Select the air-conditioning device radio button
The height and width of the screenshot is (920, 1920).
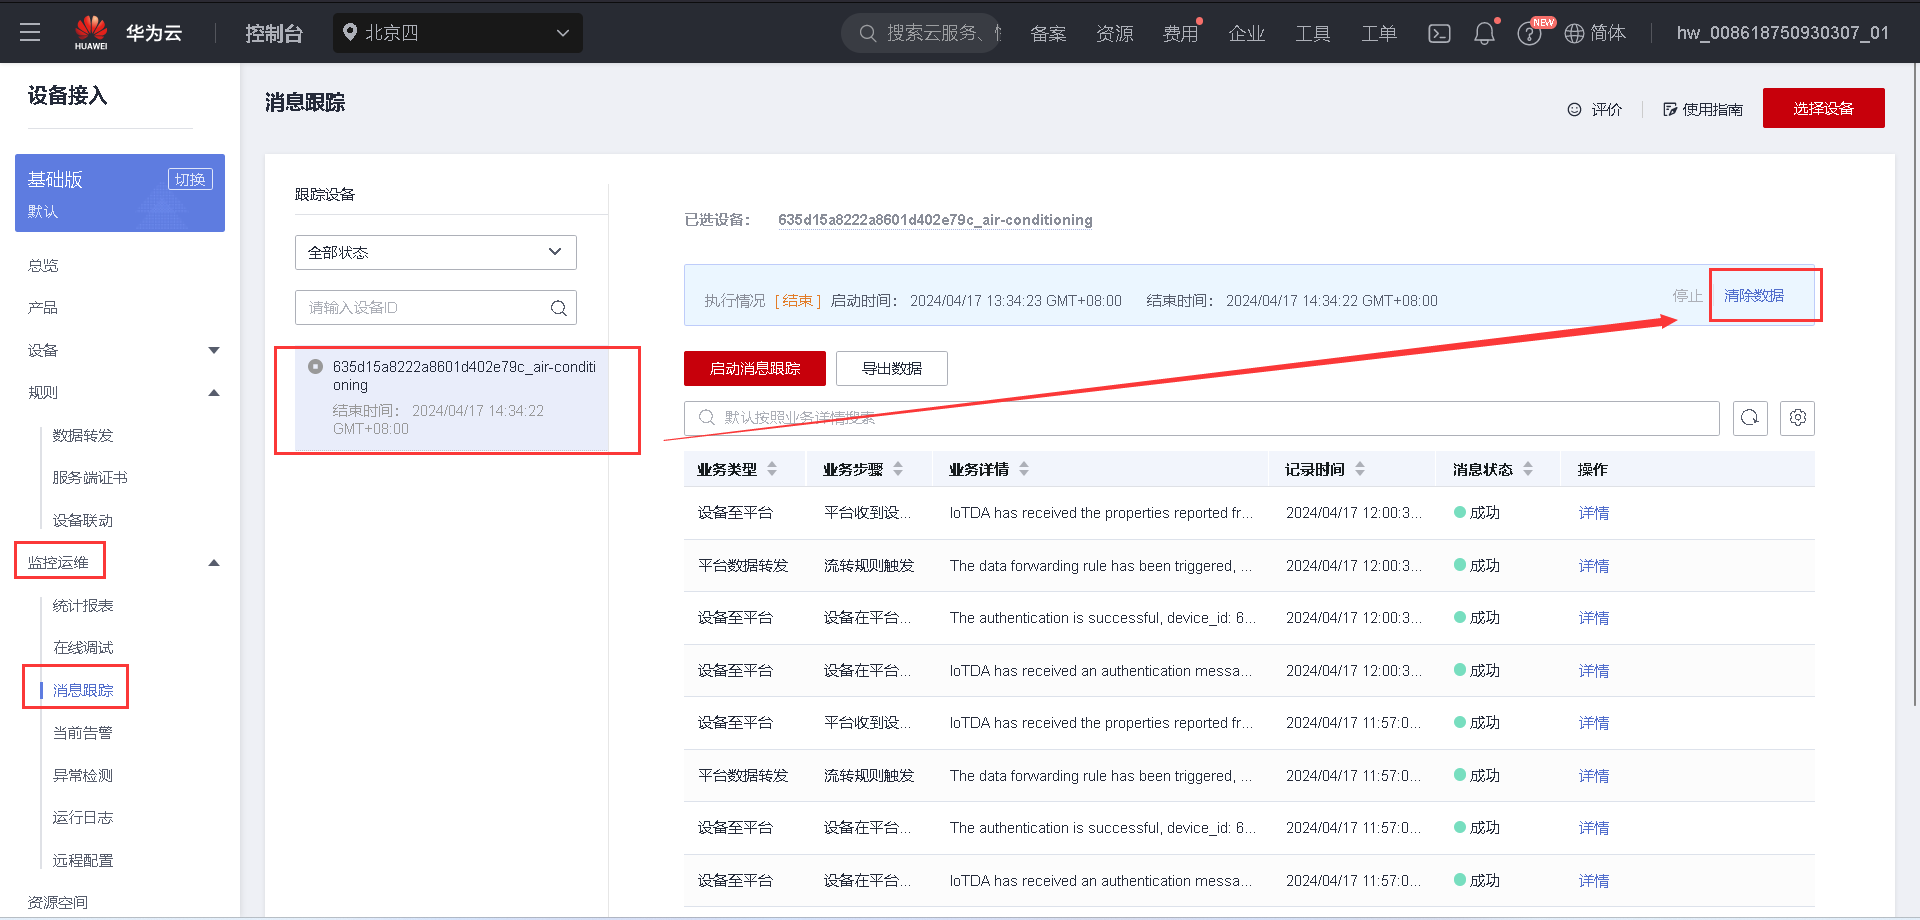coord(315,365)
